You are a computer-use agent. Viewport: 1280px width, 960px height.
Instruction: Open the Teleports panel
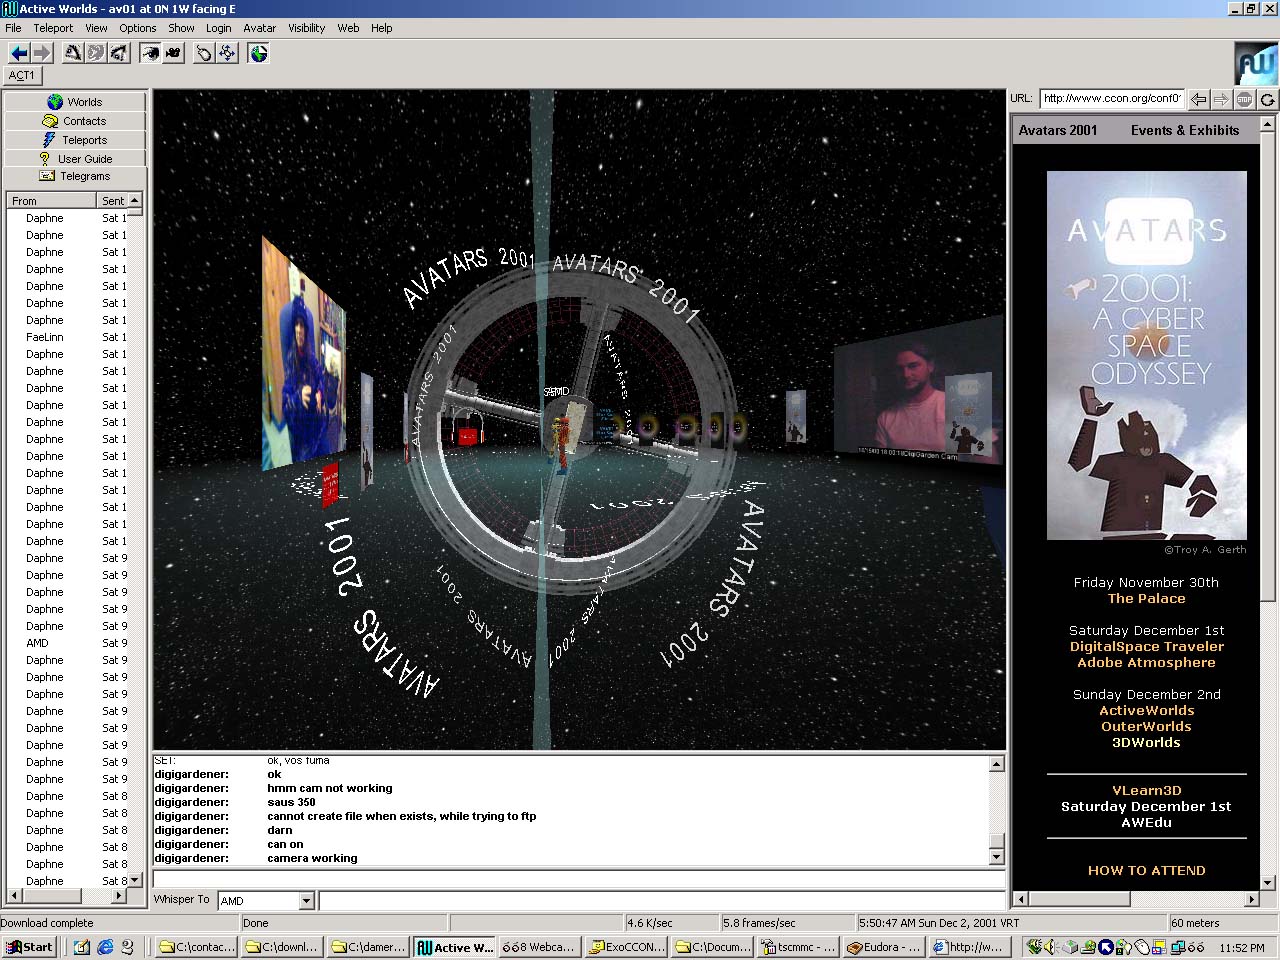tap(75, 140)
